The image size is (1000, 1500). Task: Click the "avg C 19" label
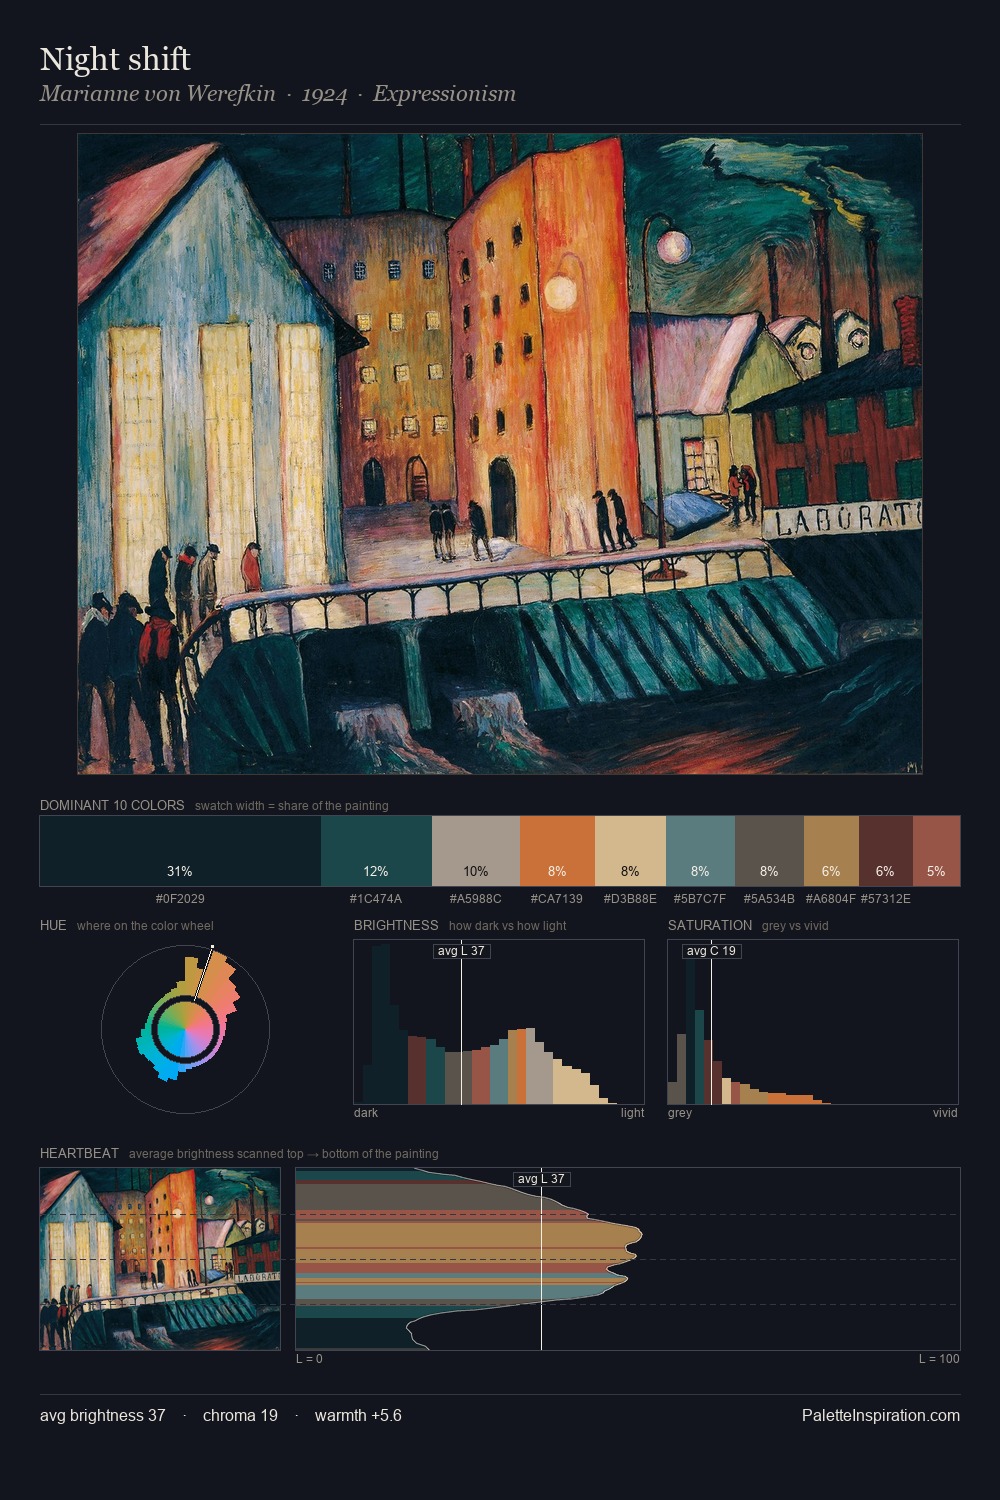click(712, 951)
